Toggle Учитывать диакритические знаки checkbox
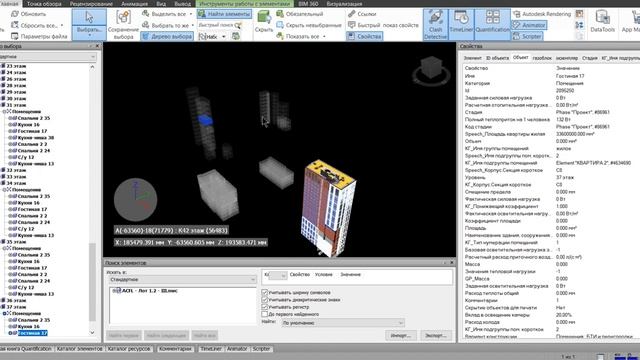Screen dimensions: 640x360 click(264, 300)
